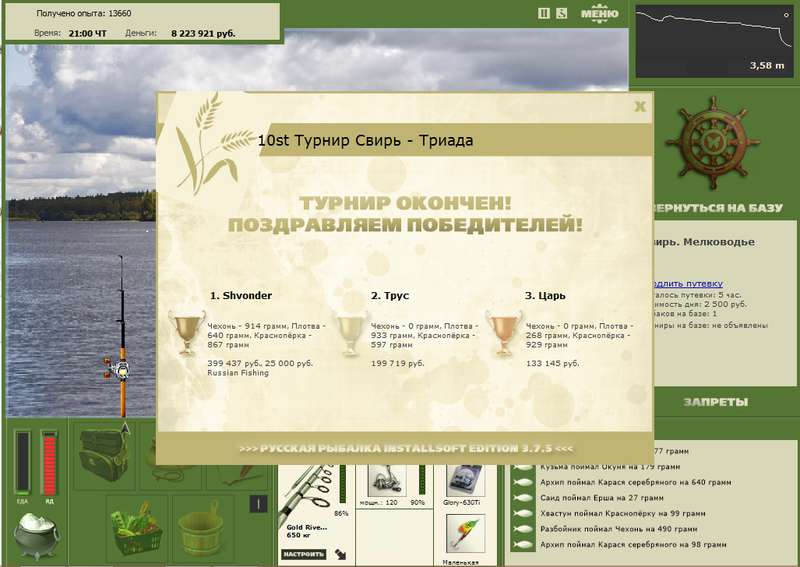
Task: Click the Russian Fishing sponsor text
Action: click(238, 373)
